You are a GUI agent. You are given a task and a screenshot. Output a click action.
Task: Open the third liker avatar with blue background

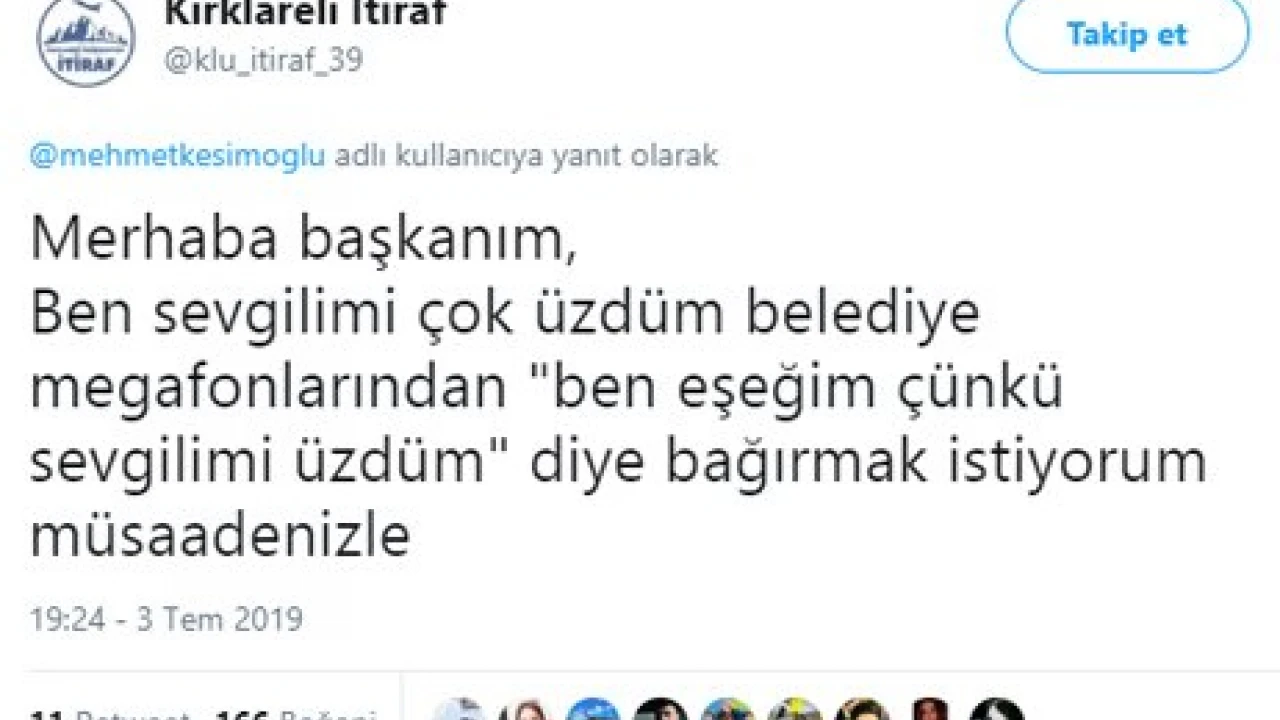[593, 710]
